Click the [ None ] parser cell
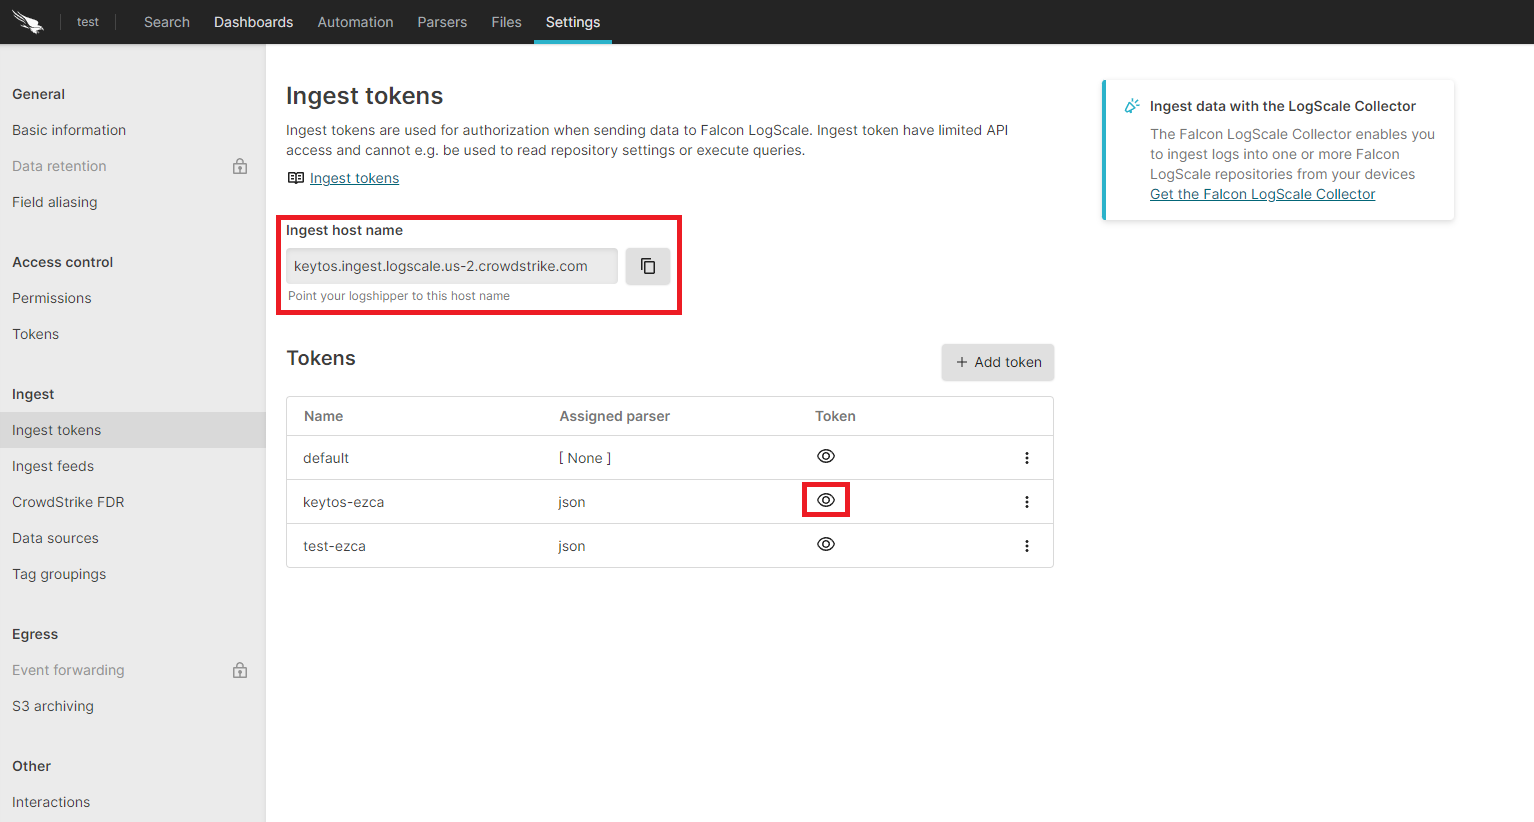The image size is (1534, 822). pos(585,458)
